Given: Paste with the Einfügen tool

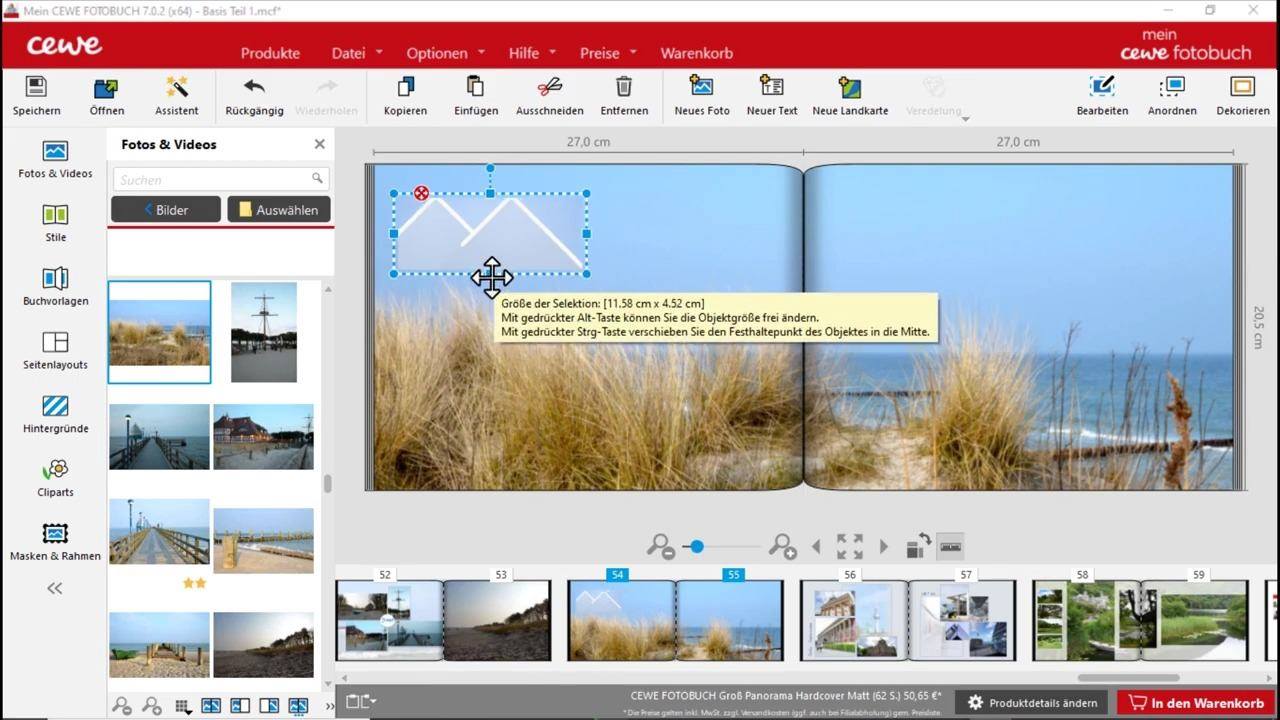Looking at the screenshot, I should pos(476,96).
